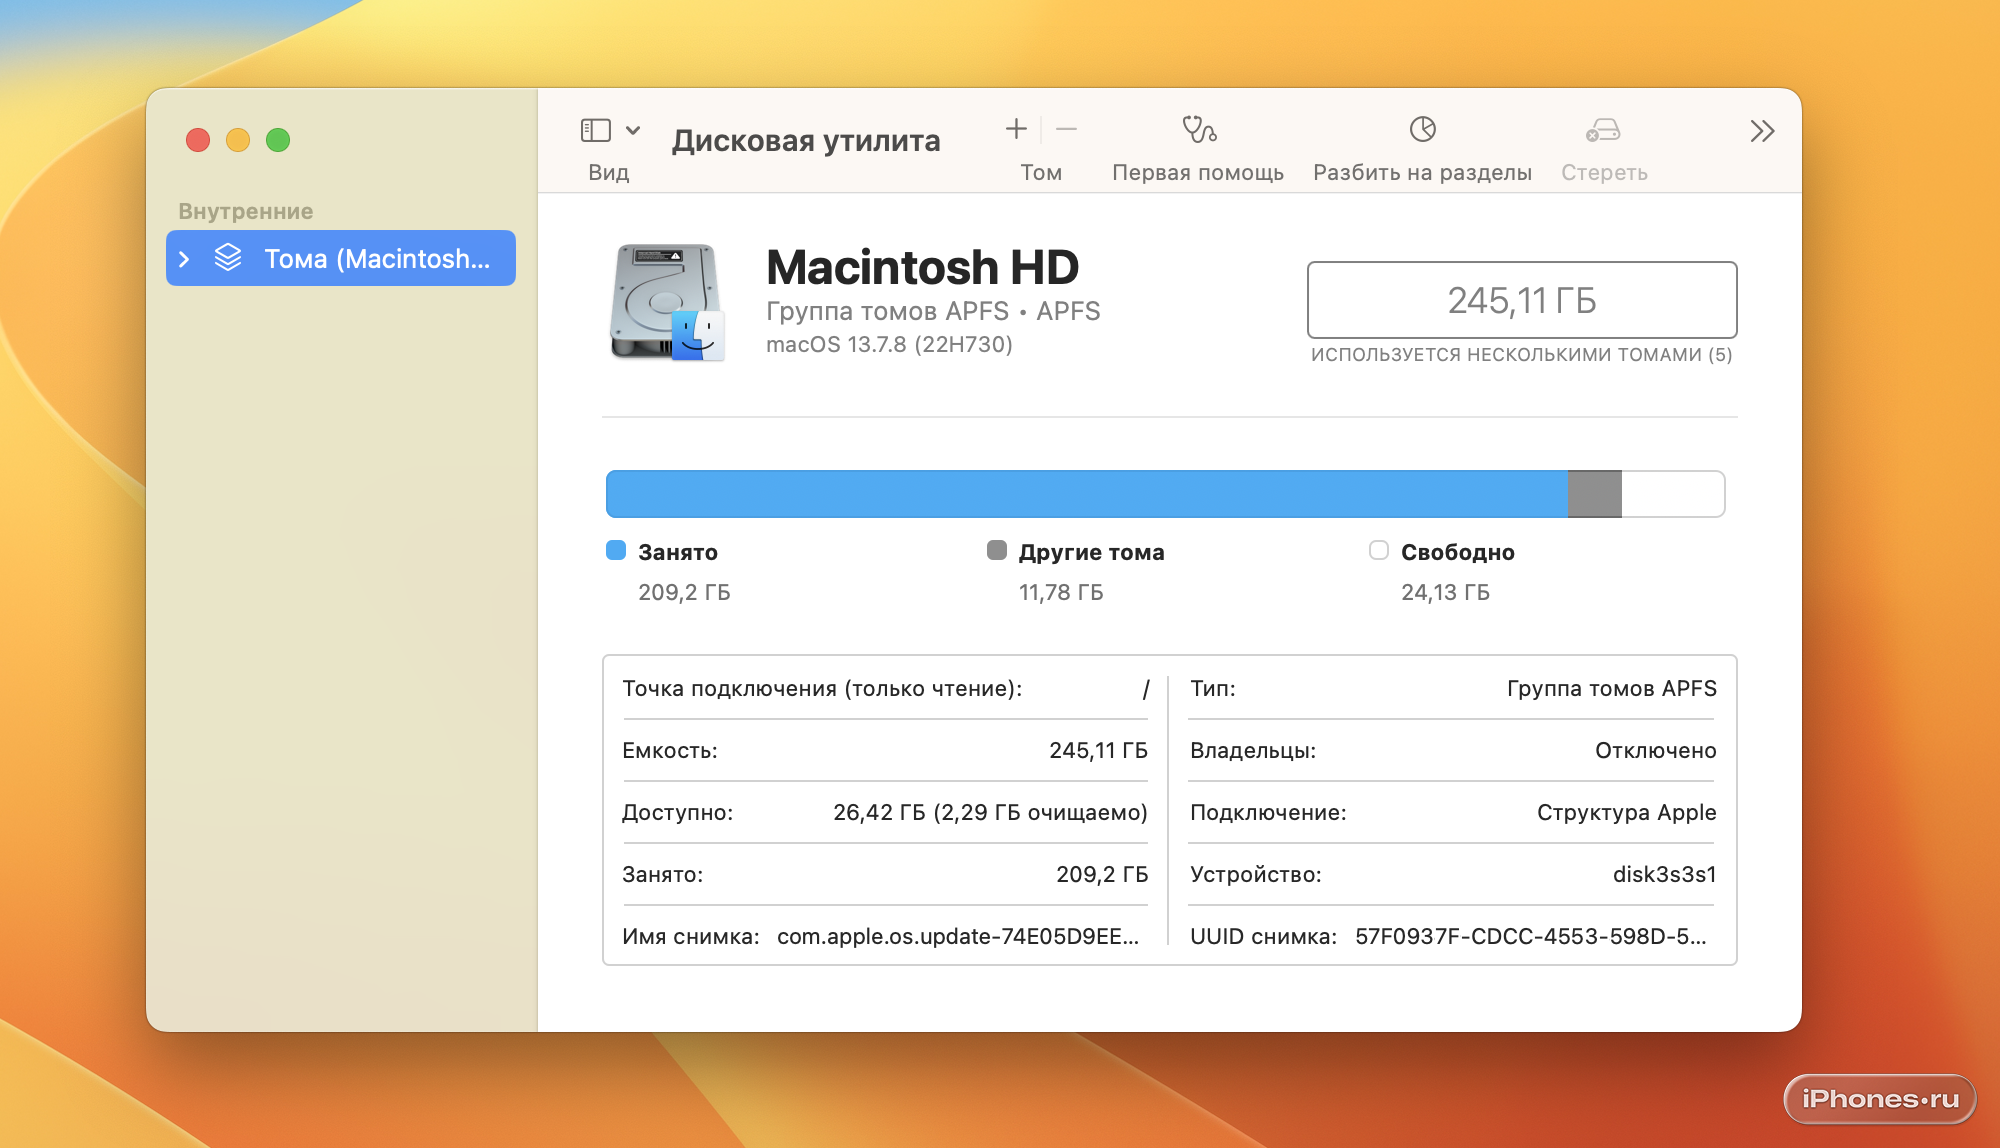Click the Свободно legend label
This screenshot has height=1148, width=2000.
[1458, 552]
